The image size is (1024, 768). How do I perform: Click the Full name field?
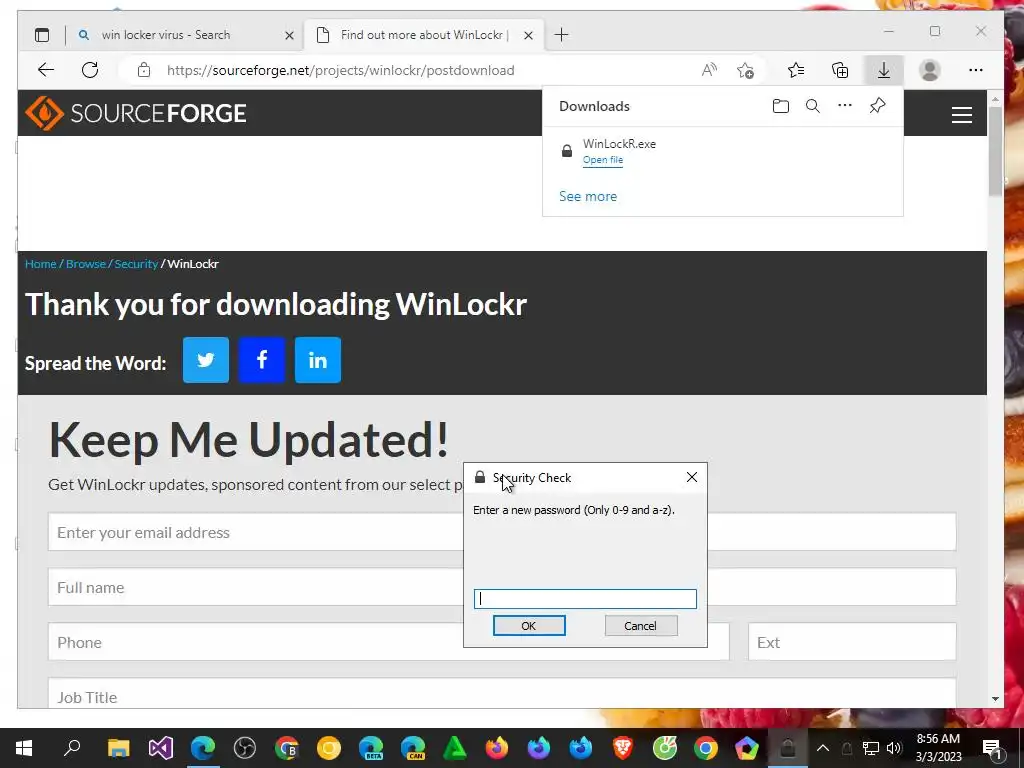(502, 586)
